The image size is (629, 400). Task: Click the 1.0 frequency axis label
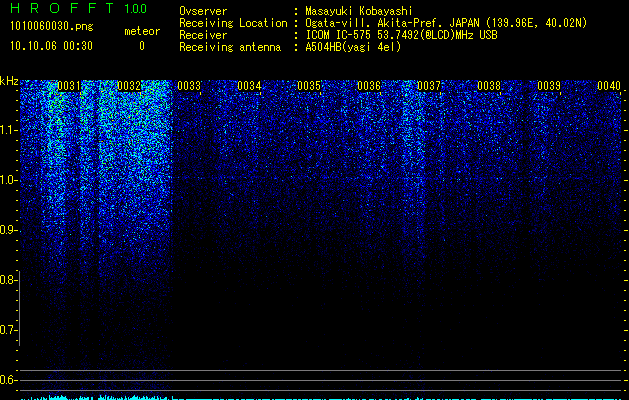click(9, 180)
